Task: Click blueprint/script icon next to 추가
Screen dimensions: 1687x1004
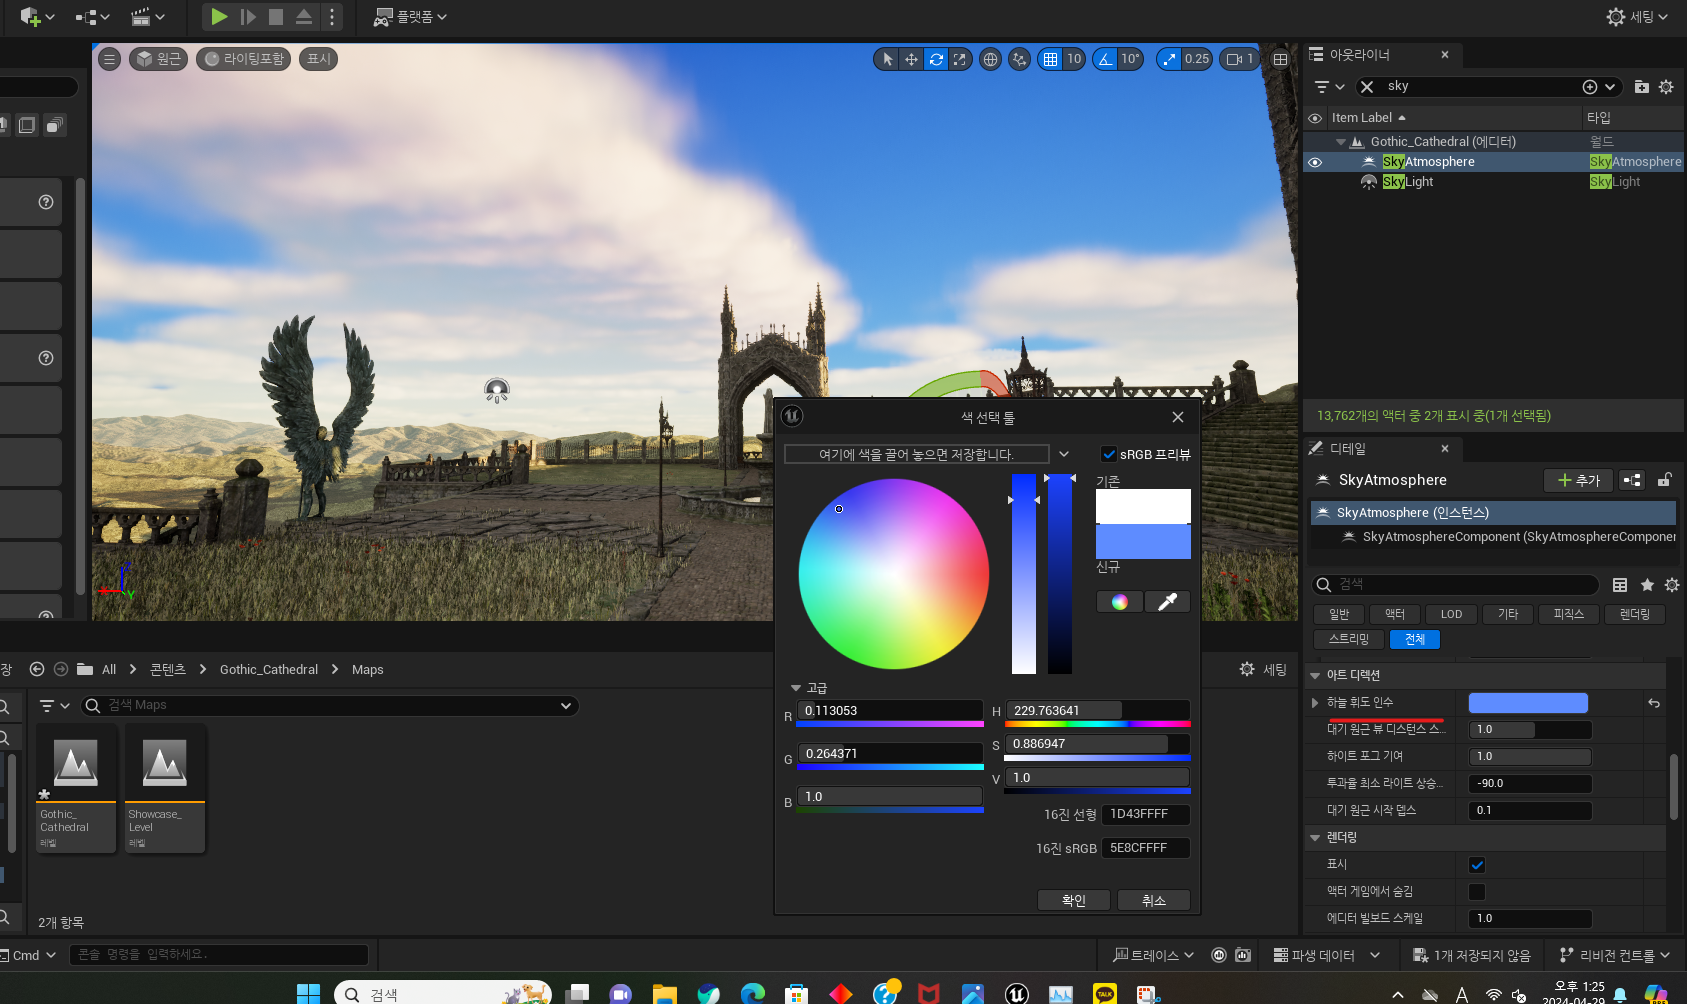Action: (1632, 480)
